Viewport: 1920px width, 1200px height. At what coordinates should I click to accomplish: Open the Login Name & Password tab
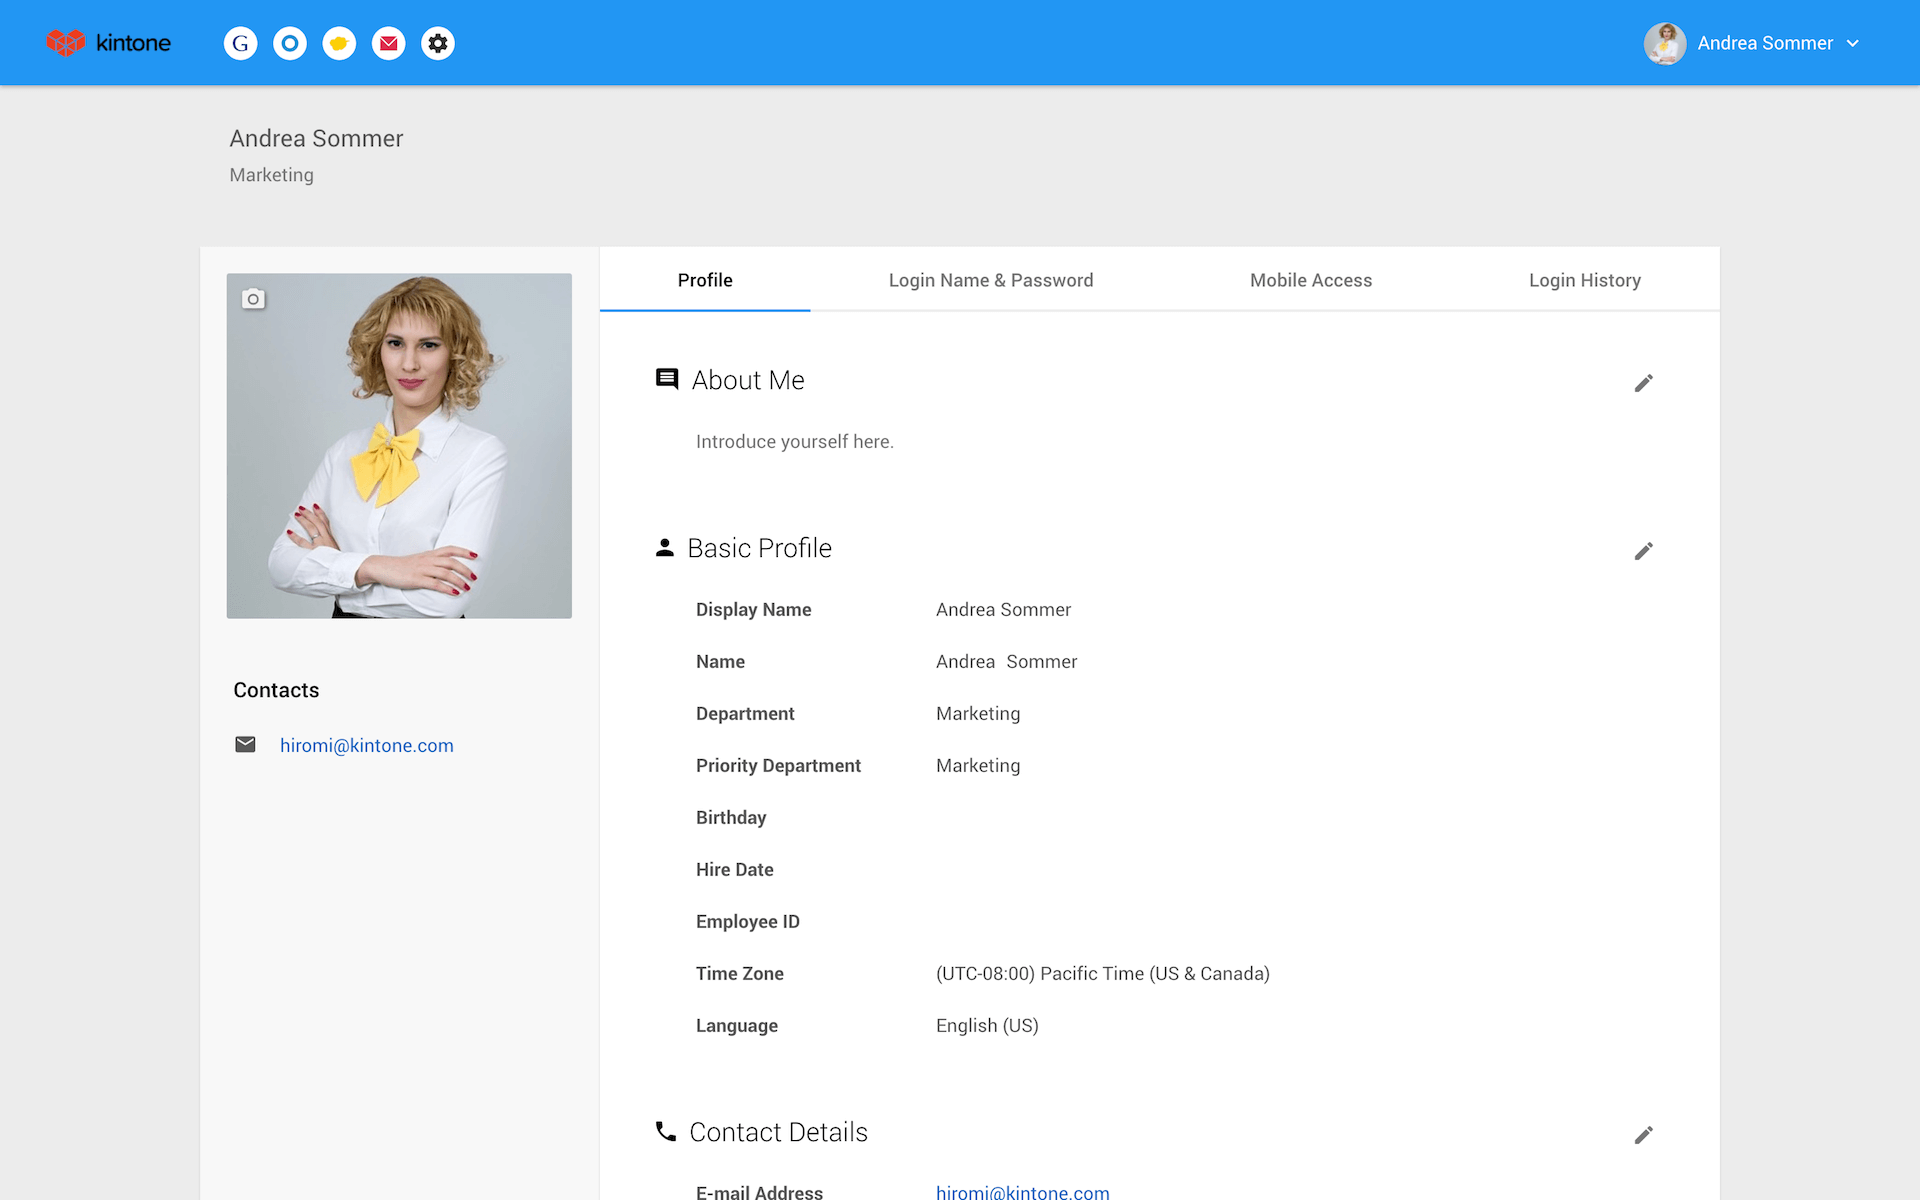tap(991, 280)
